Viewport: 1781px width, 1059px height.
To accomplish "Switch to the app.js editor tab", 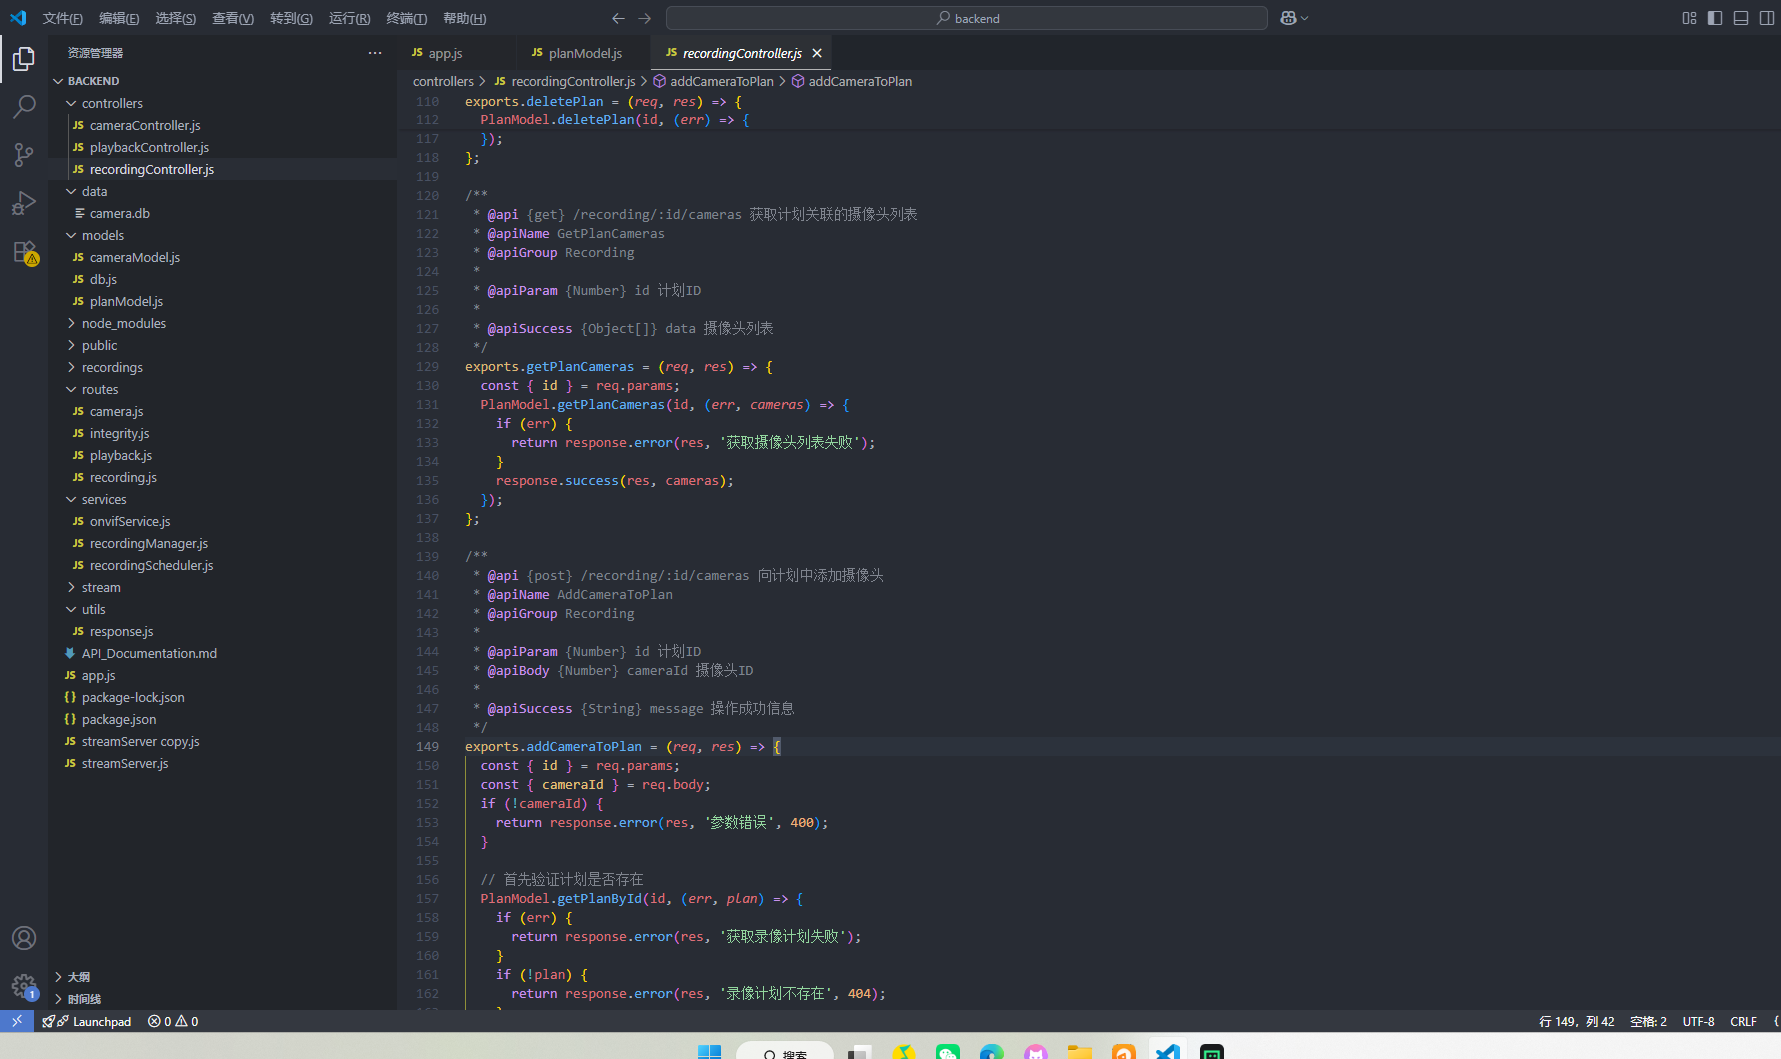I will click(x=447, y=53).
